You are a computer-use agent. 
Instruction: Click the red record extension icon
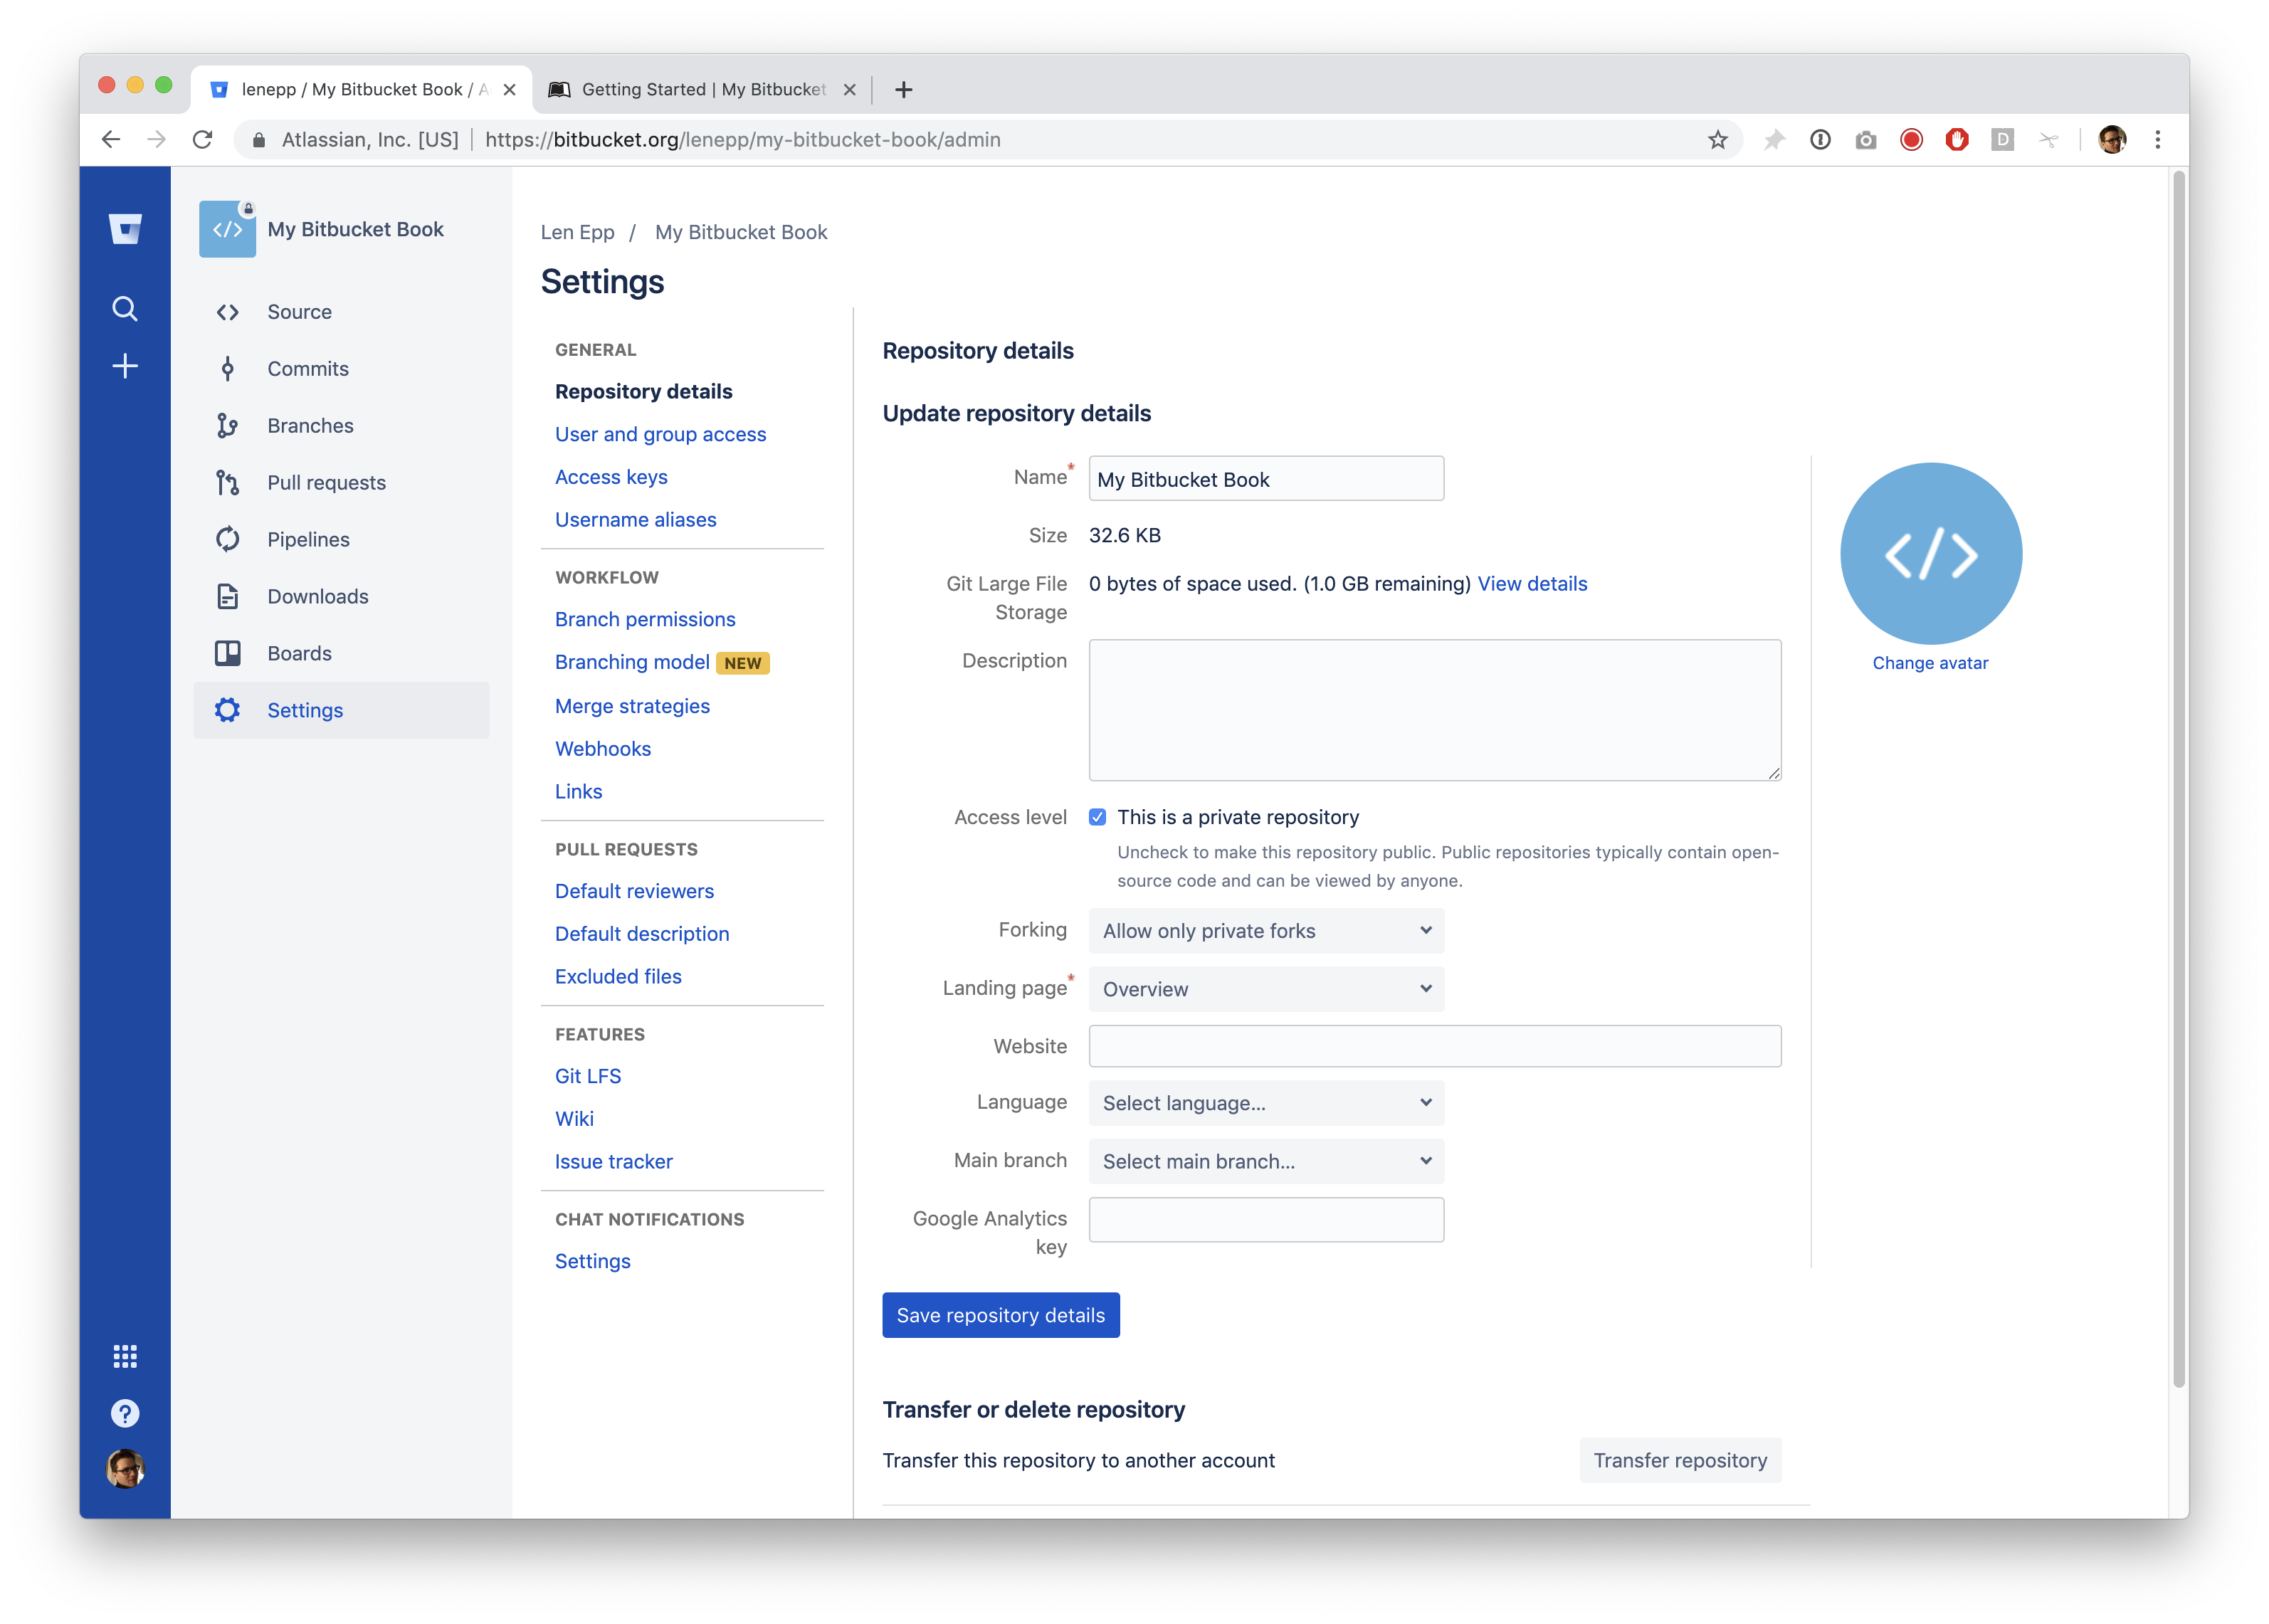1911,140
